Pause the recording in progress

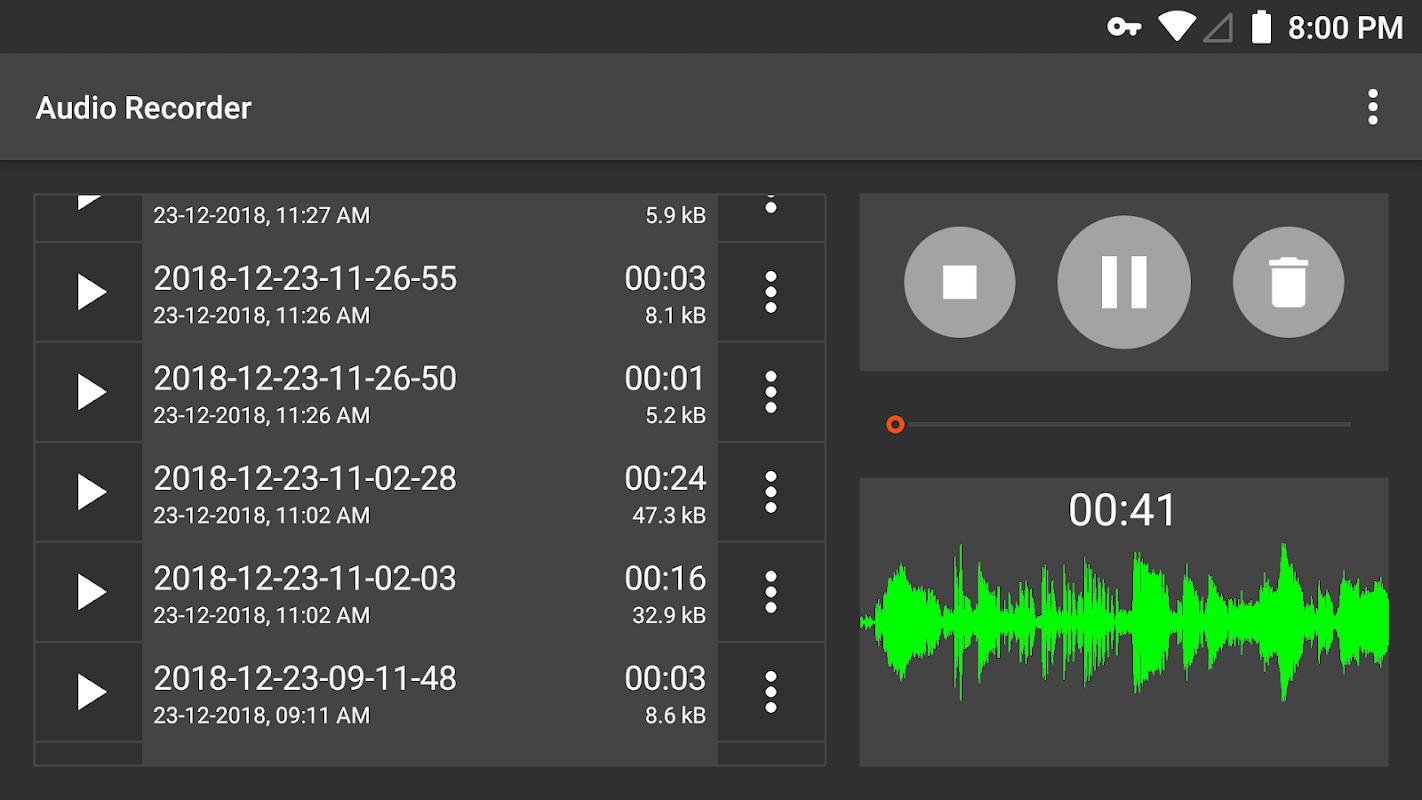[1124, 282]
